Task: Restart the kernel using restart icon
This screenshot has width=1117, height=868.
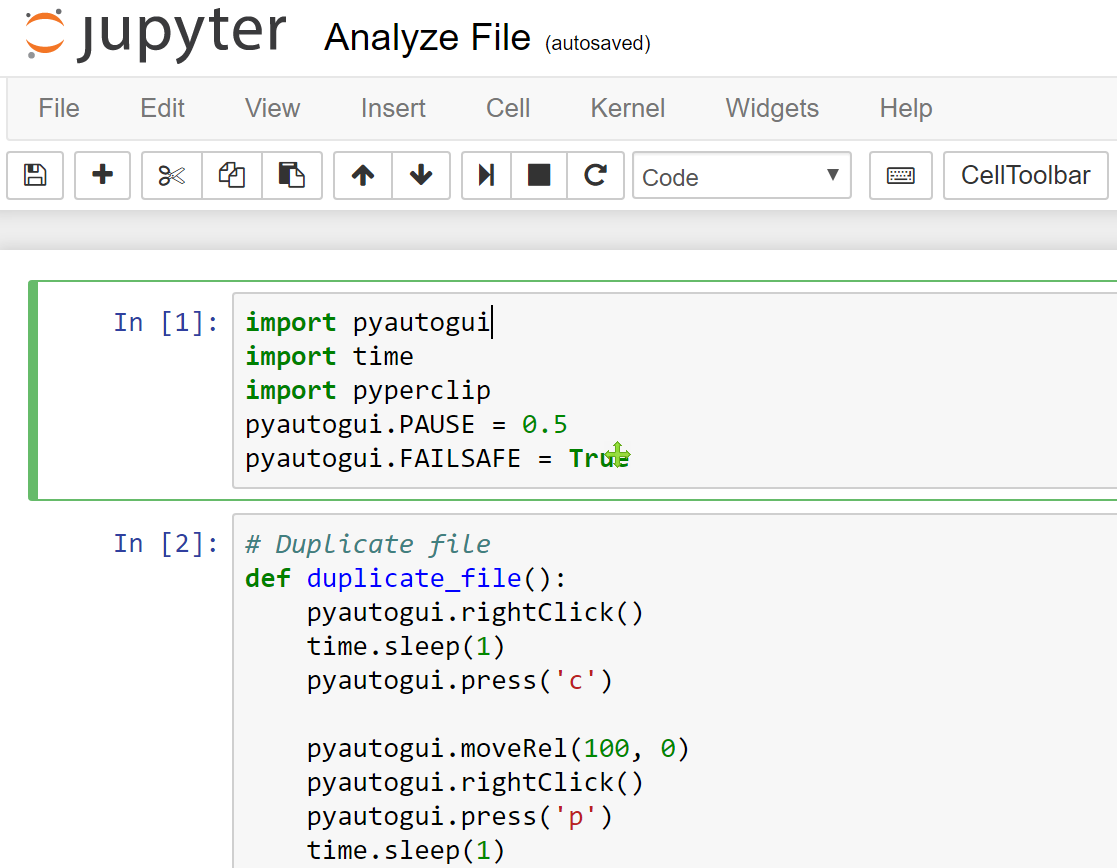Action: 596,175
